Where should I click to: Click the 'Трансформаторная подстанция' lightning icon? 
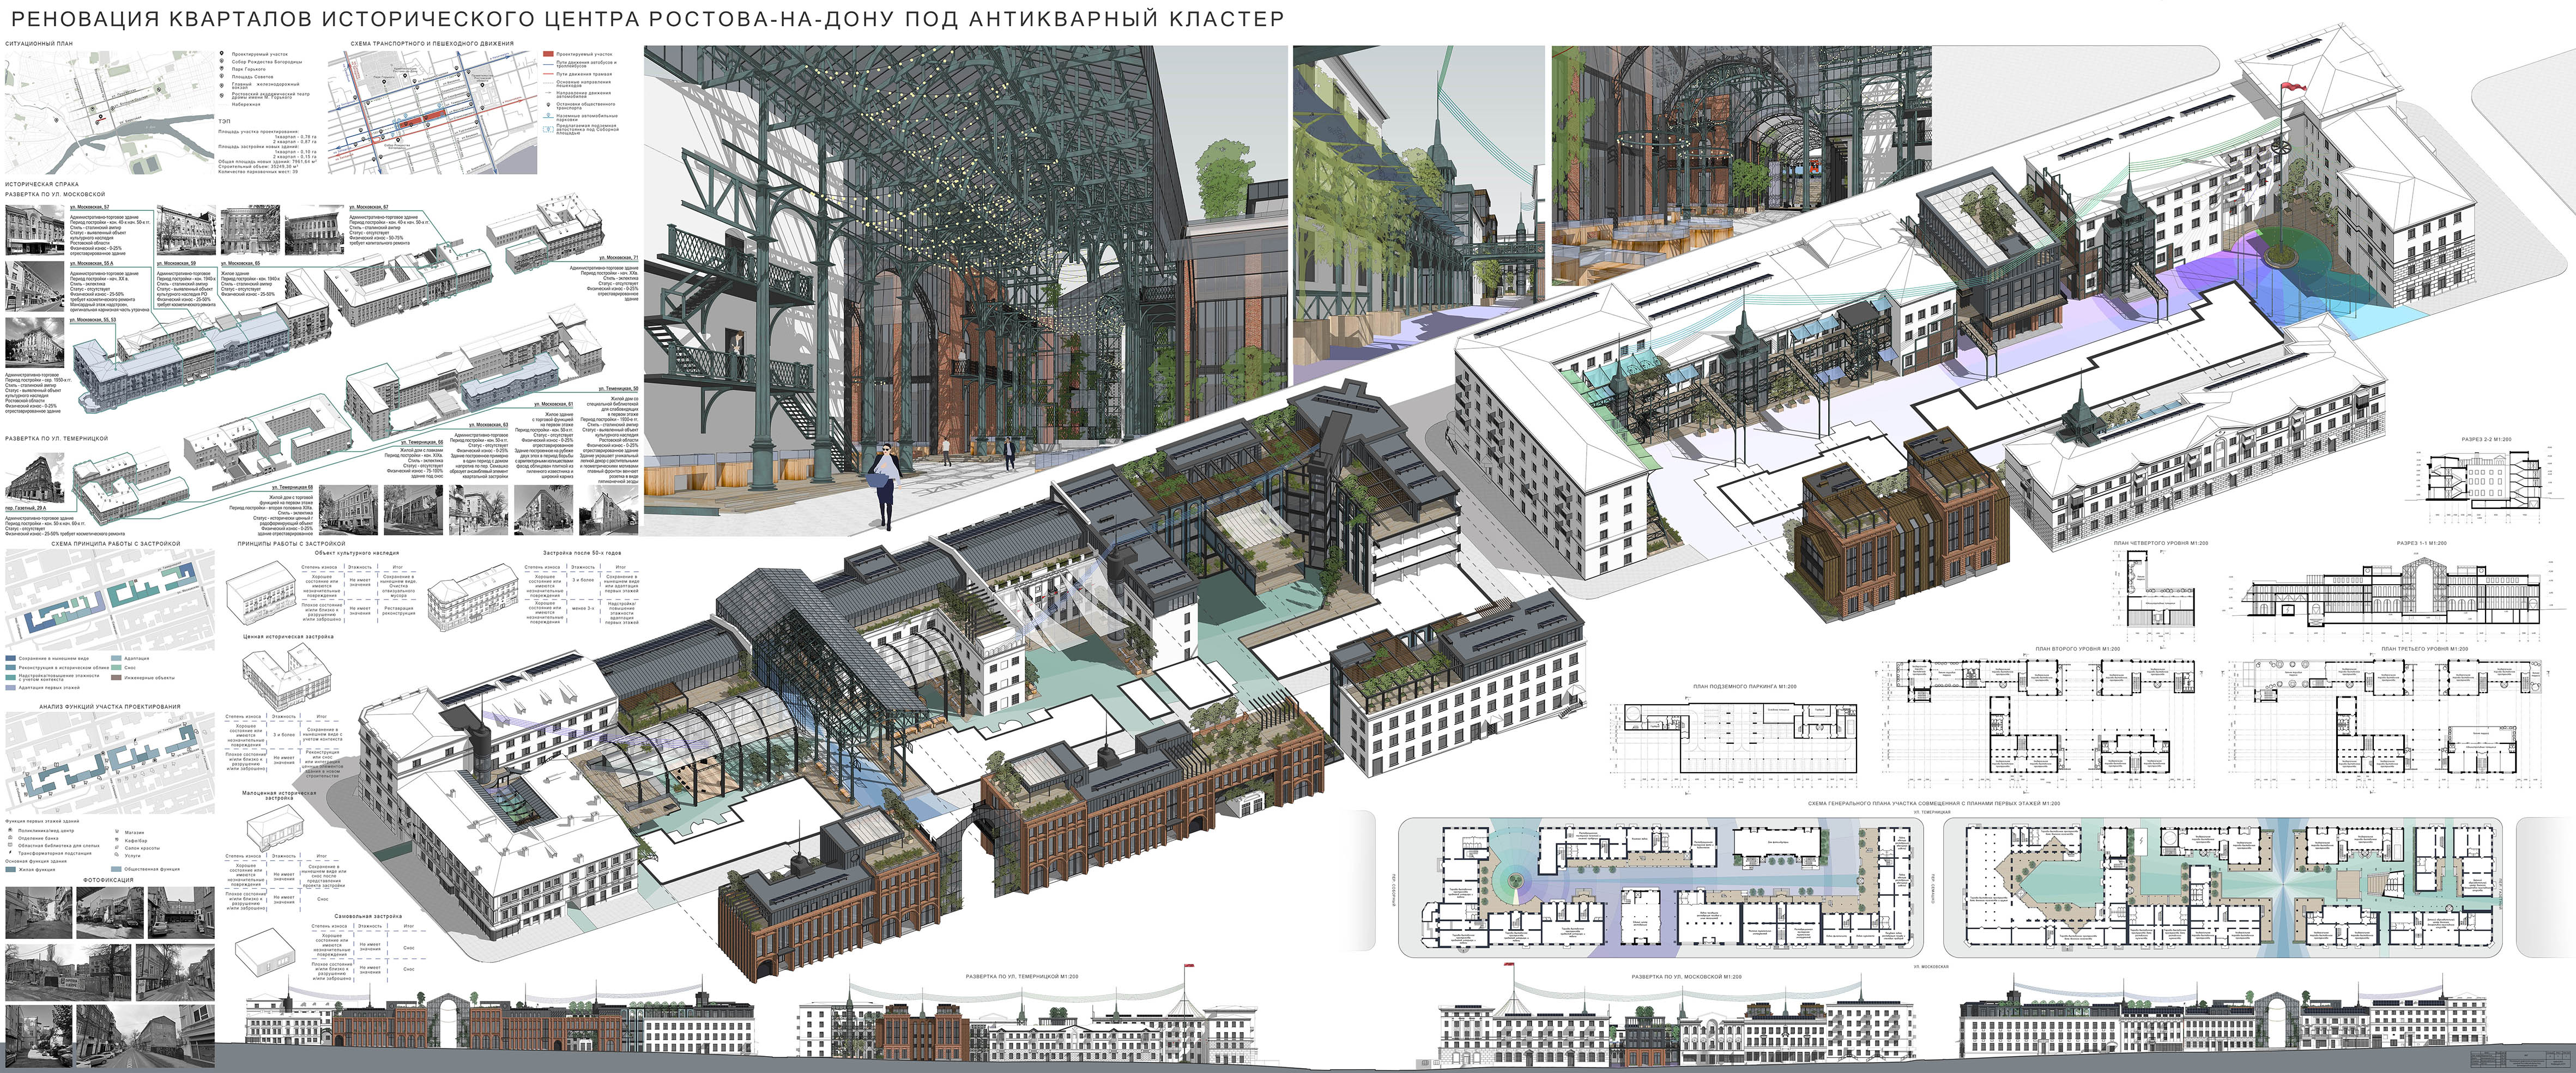click(x=10, y=853)
